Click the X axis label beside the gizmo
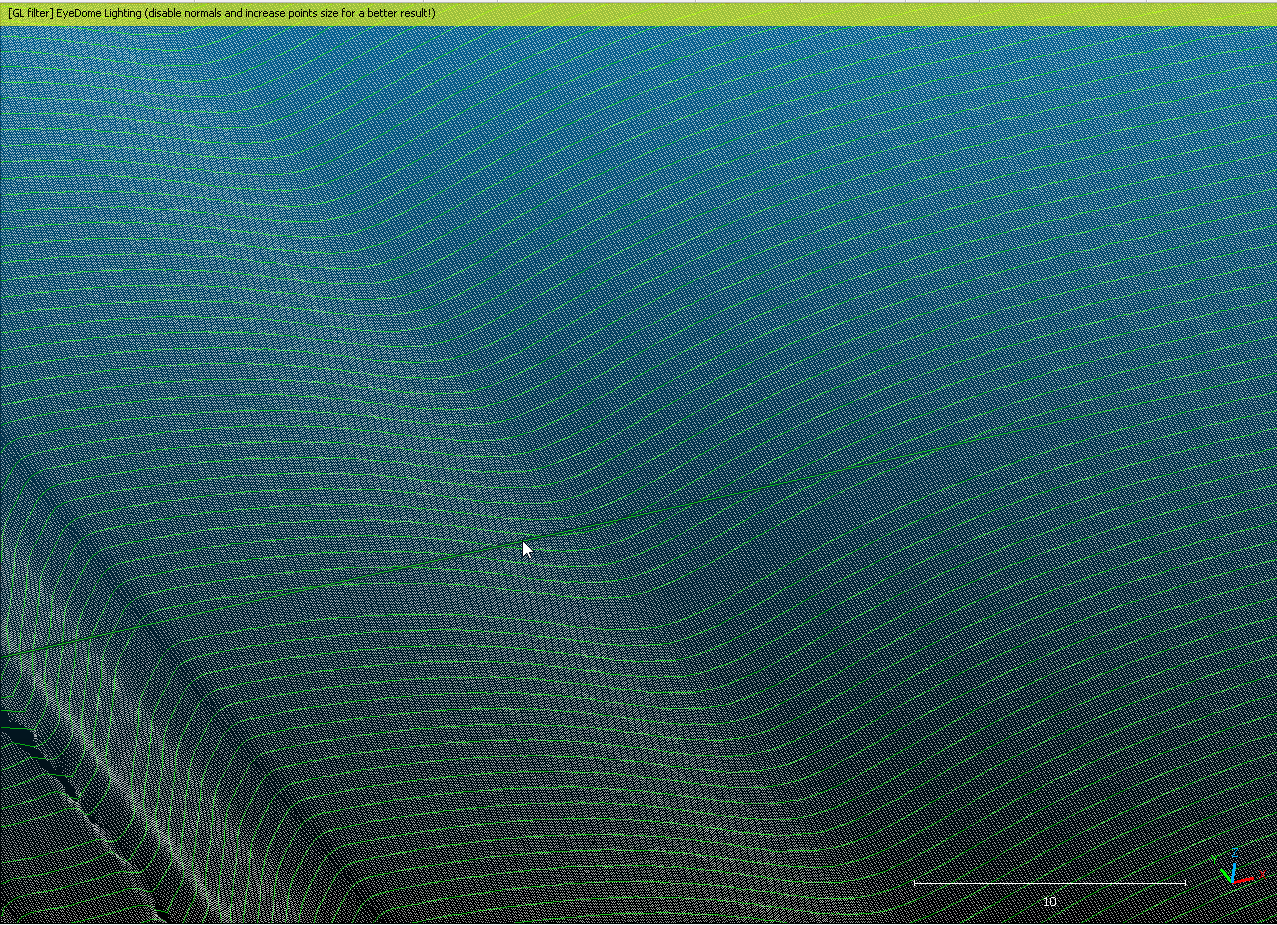The height and width of the screenshot is (925, 1277). click(x=1263, y=873)
